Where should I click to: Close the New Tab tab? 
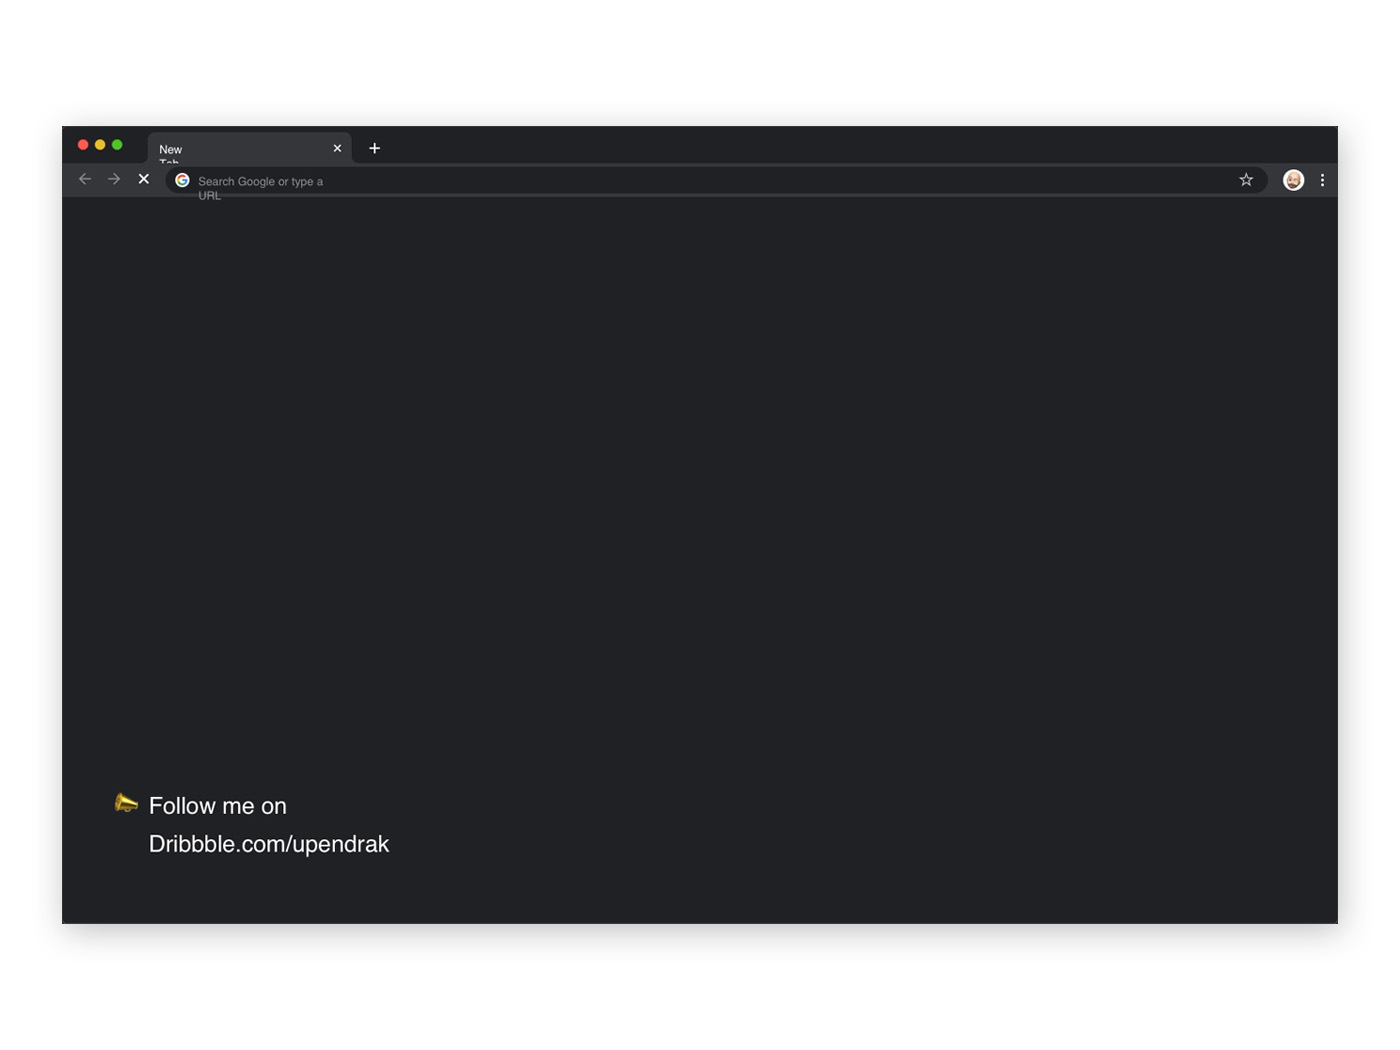point(337,148)
